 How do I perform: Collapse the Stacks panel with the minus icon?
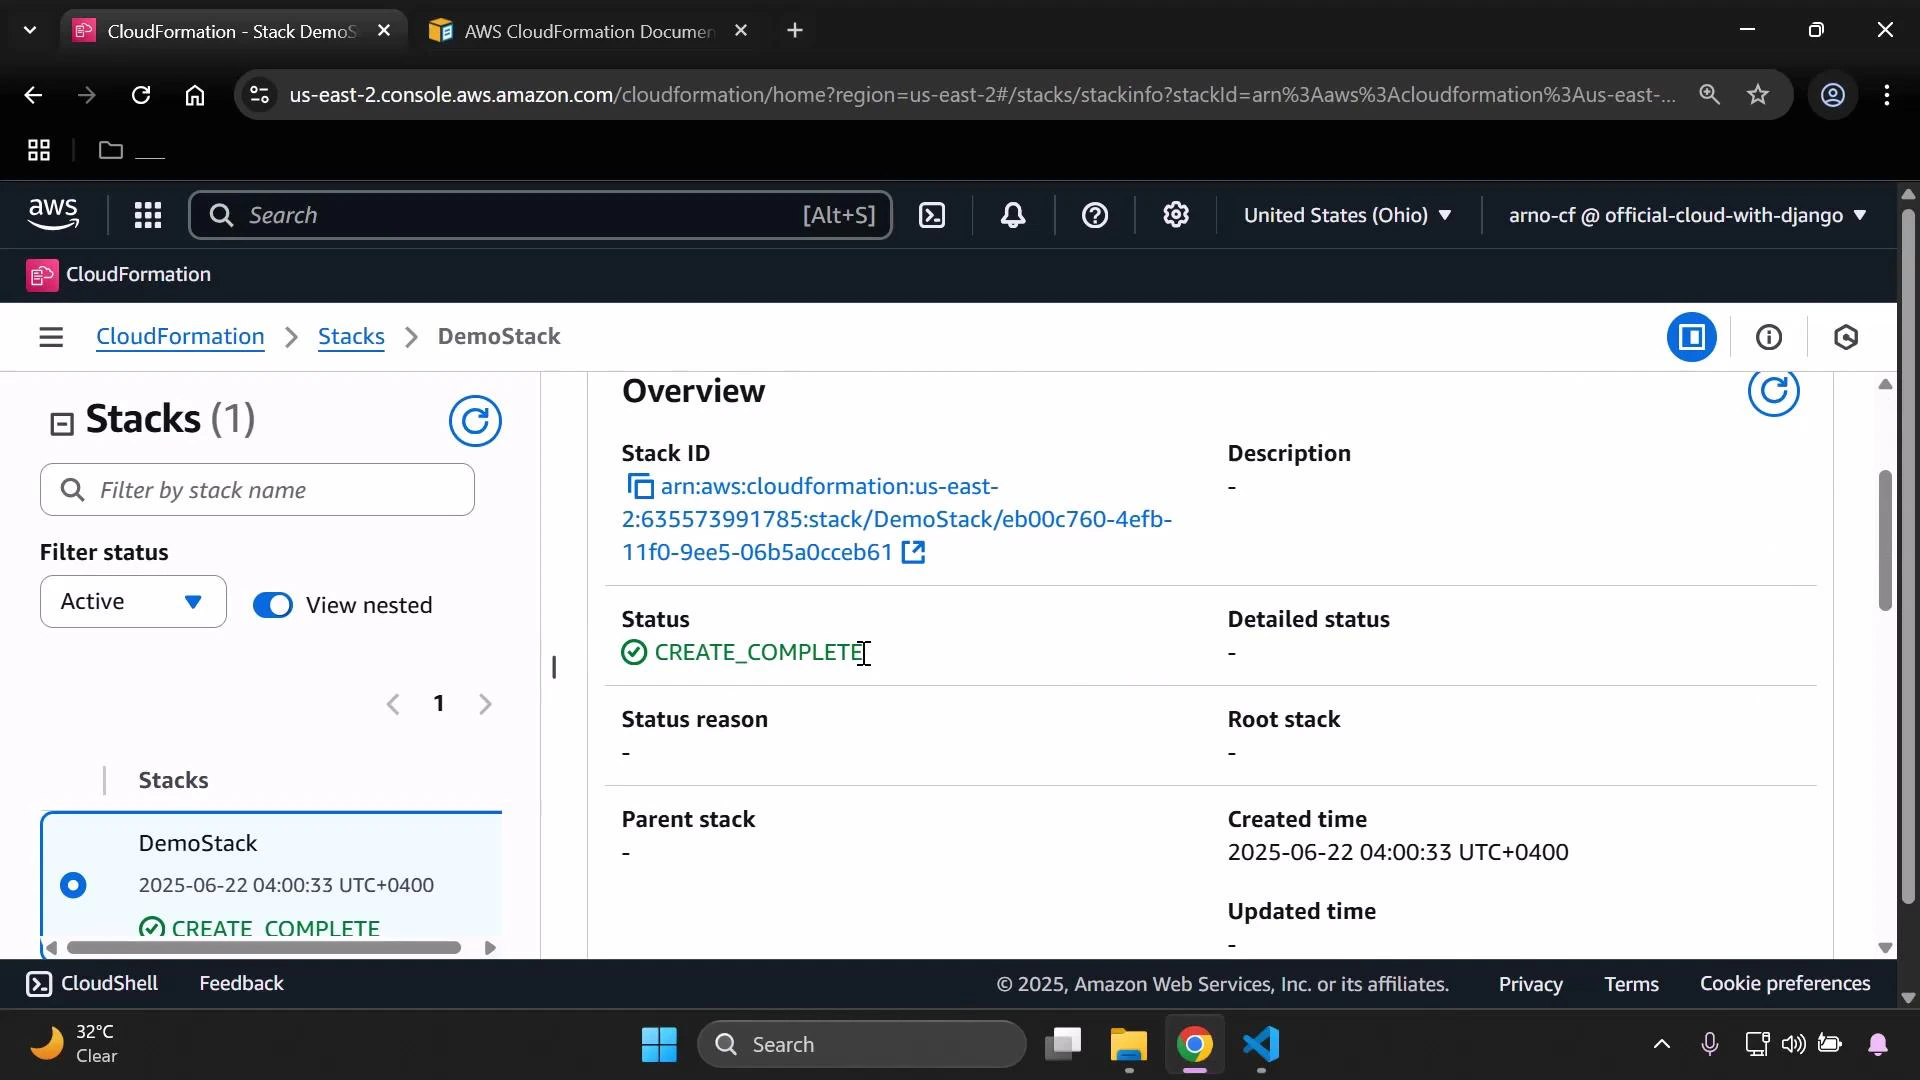tap(61, 423)
